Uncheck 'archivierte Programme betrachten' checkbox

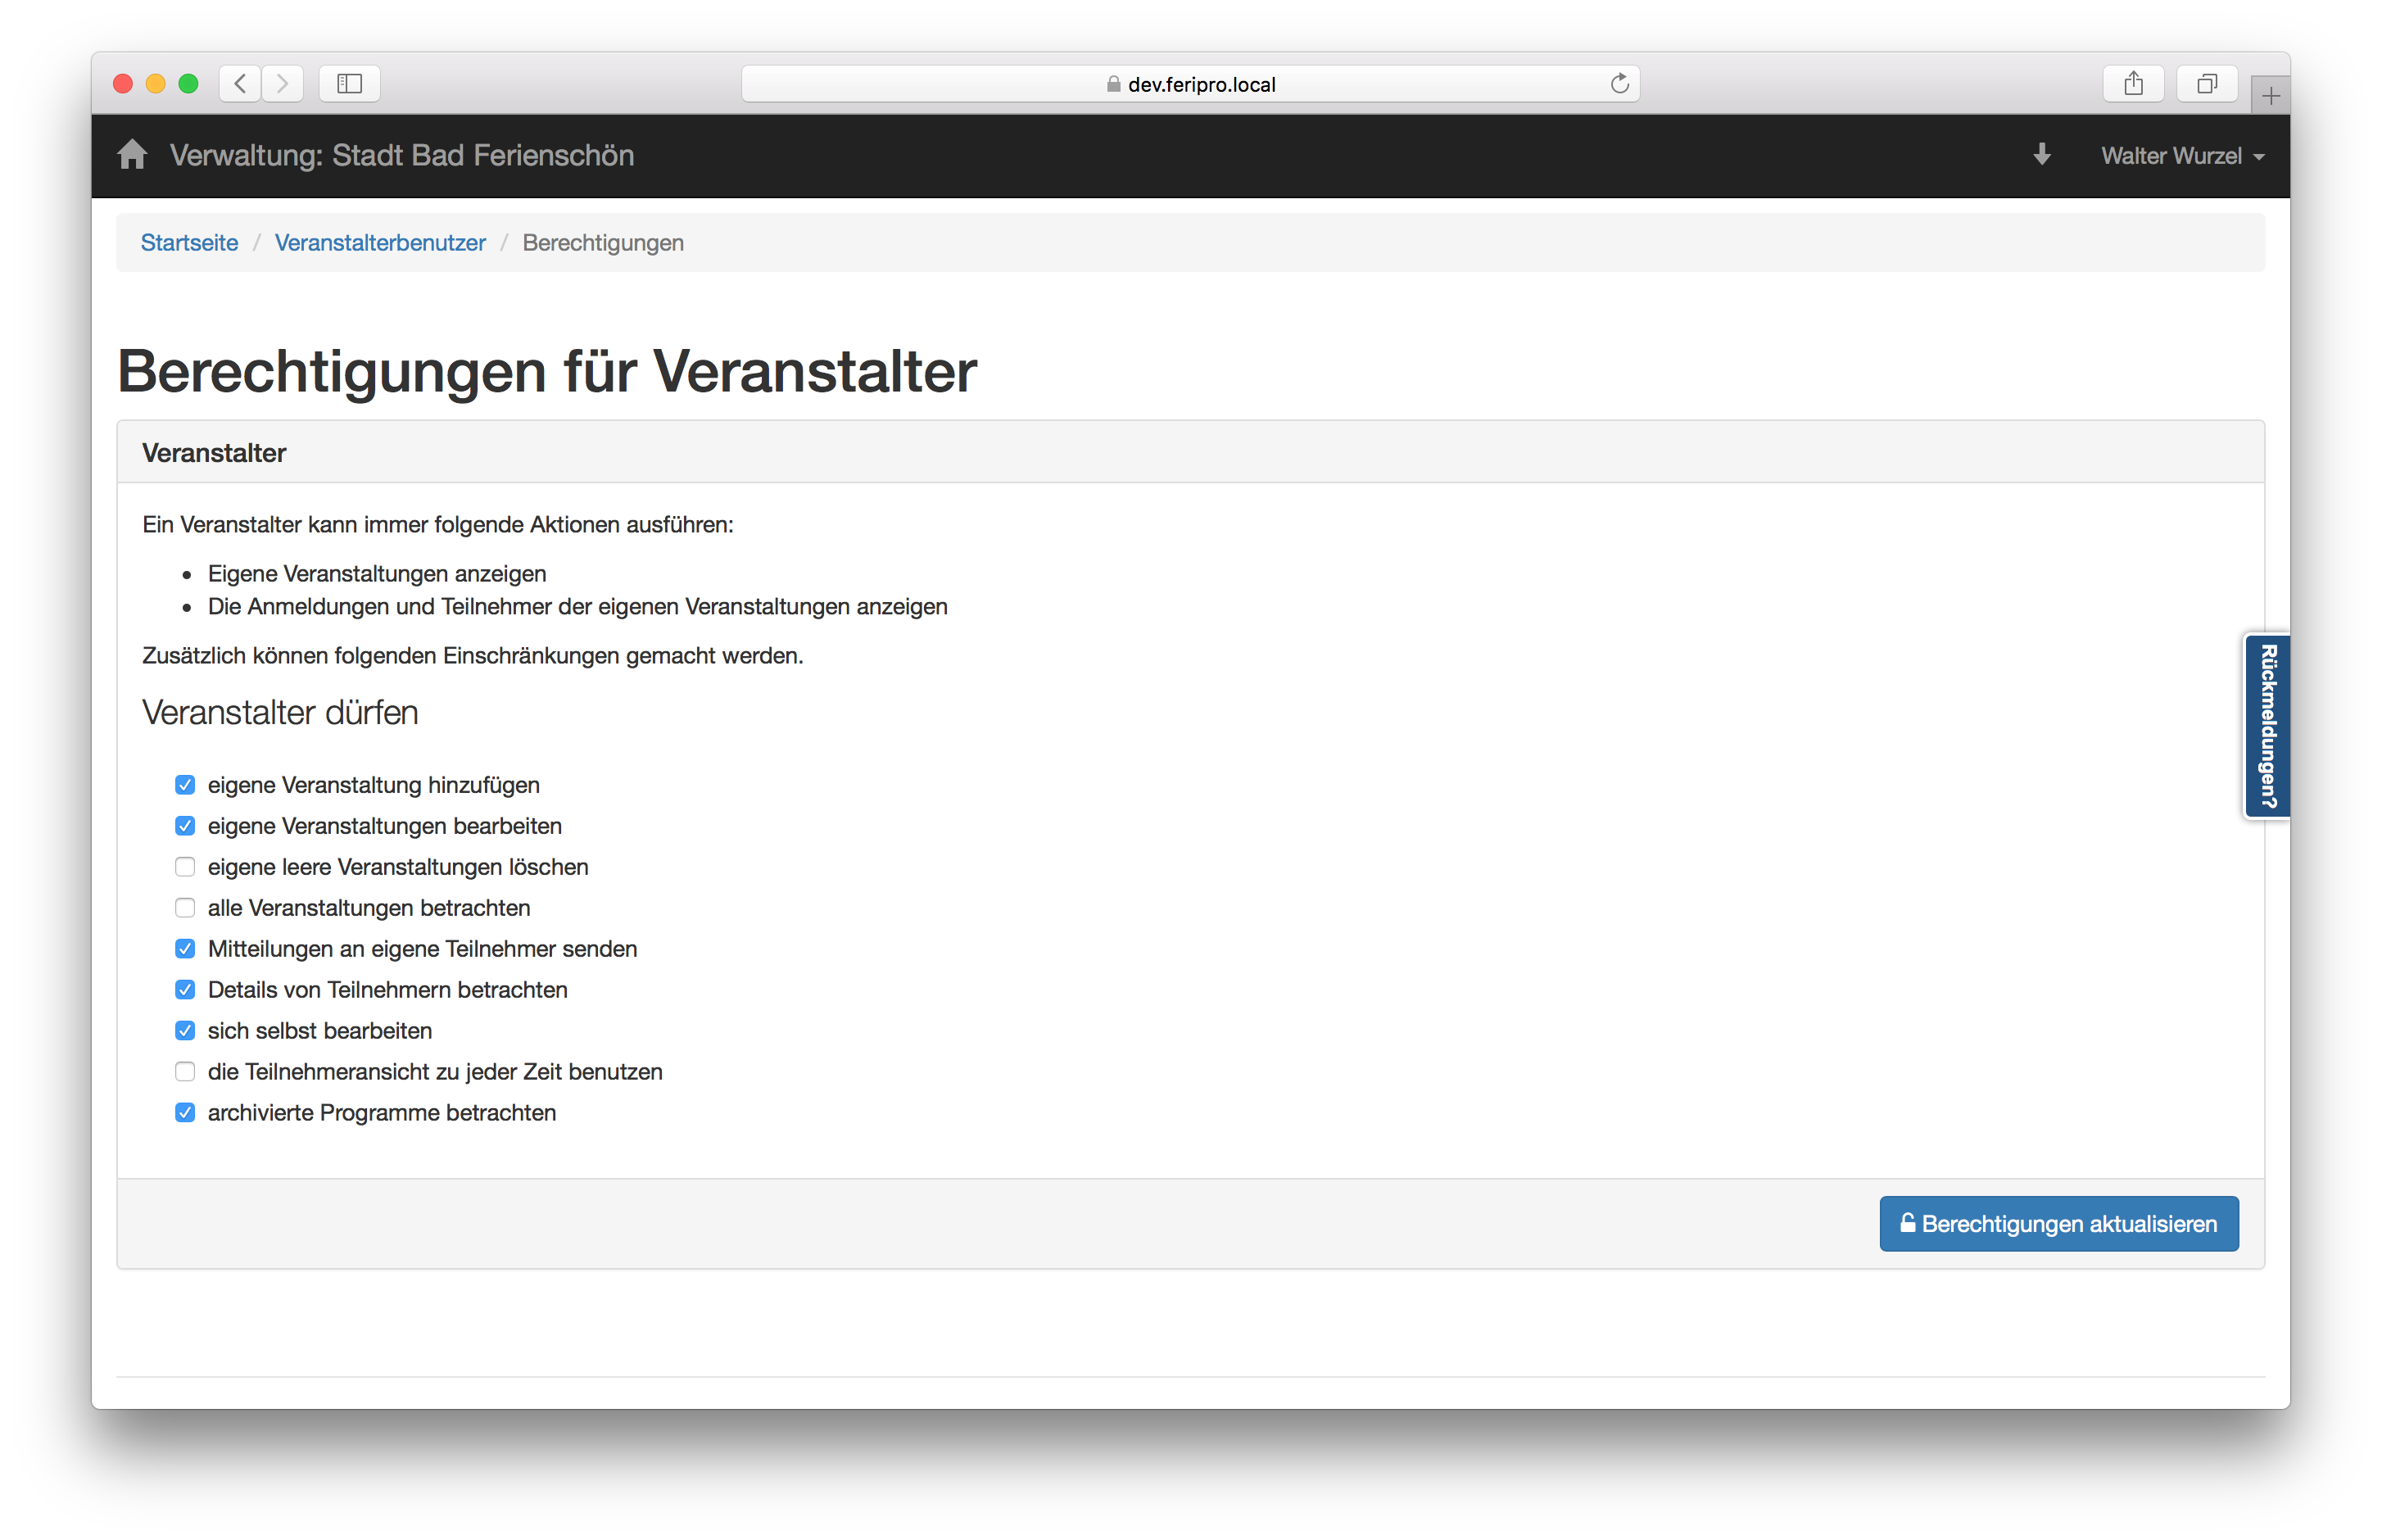click(185, 1113)
